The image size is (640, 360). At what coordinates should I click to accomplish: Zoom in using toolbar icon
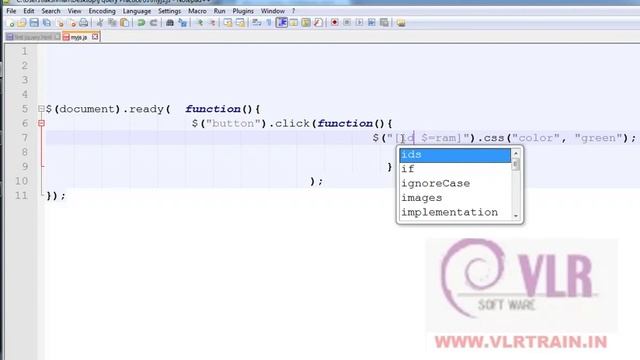(200, 23)
